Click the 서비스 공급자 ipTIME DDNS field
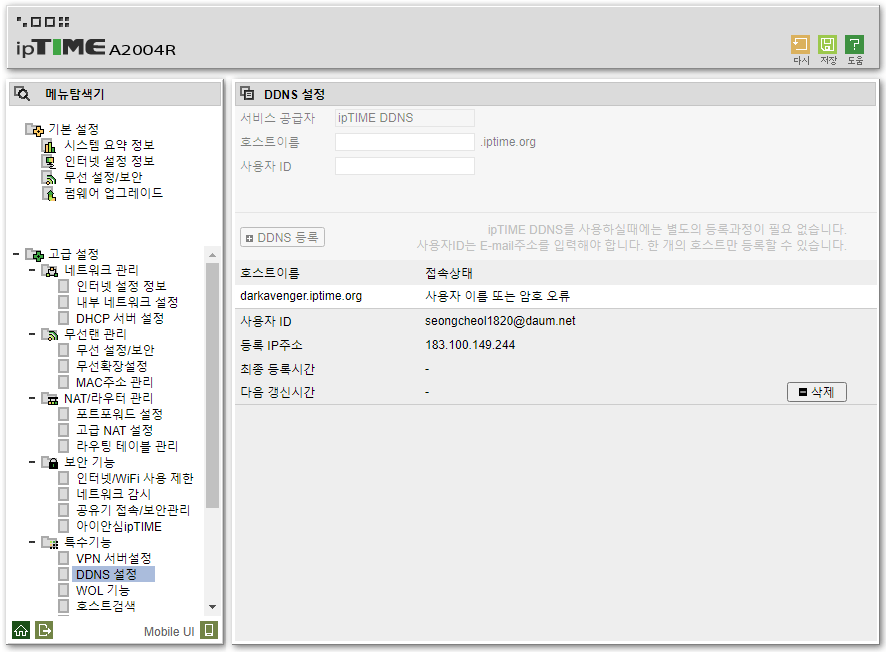This screenshot has height=652, width=886. point(405,118)
